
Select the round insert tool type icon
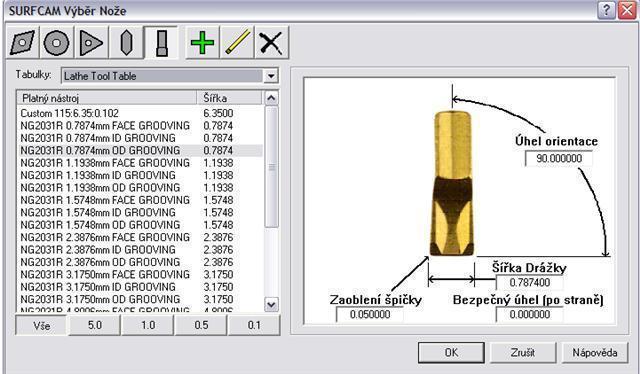click(x=57, y=42)
